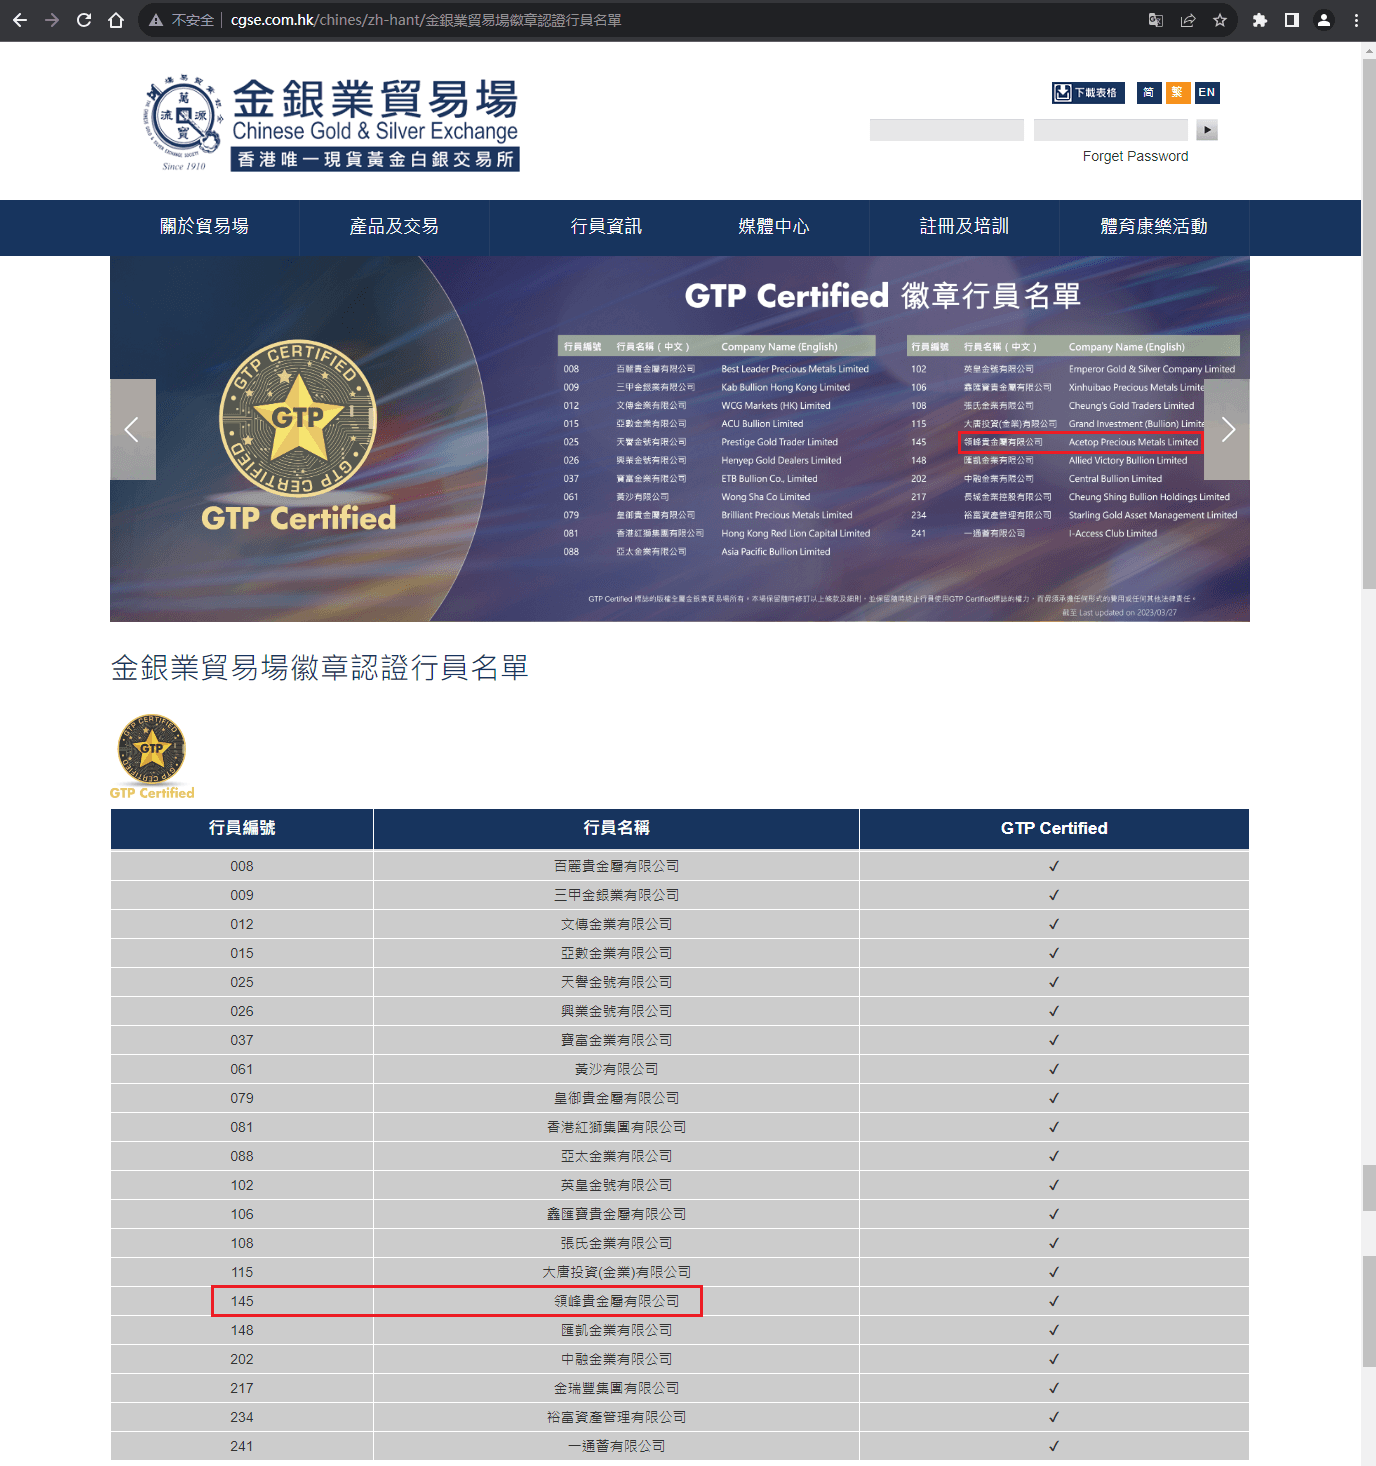This screenshot has height=1466, width=1376.
Task: Select 領峰貴金屬有限公司 row name
Action: coord(616,1301)
